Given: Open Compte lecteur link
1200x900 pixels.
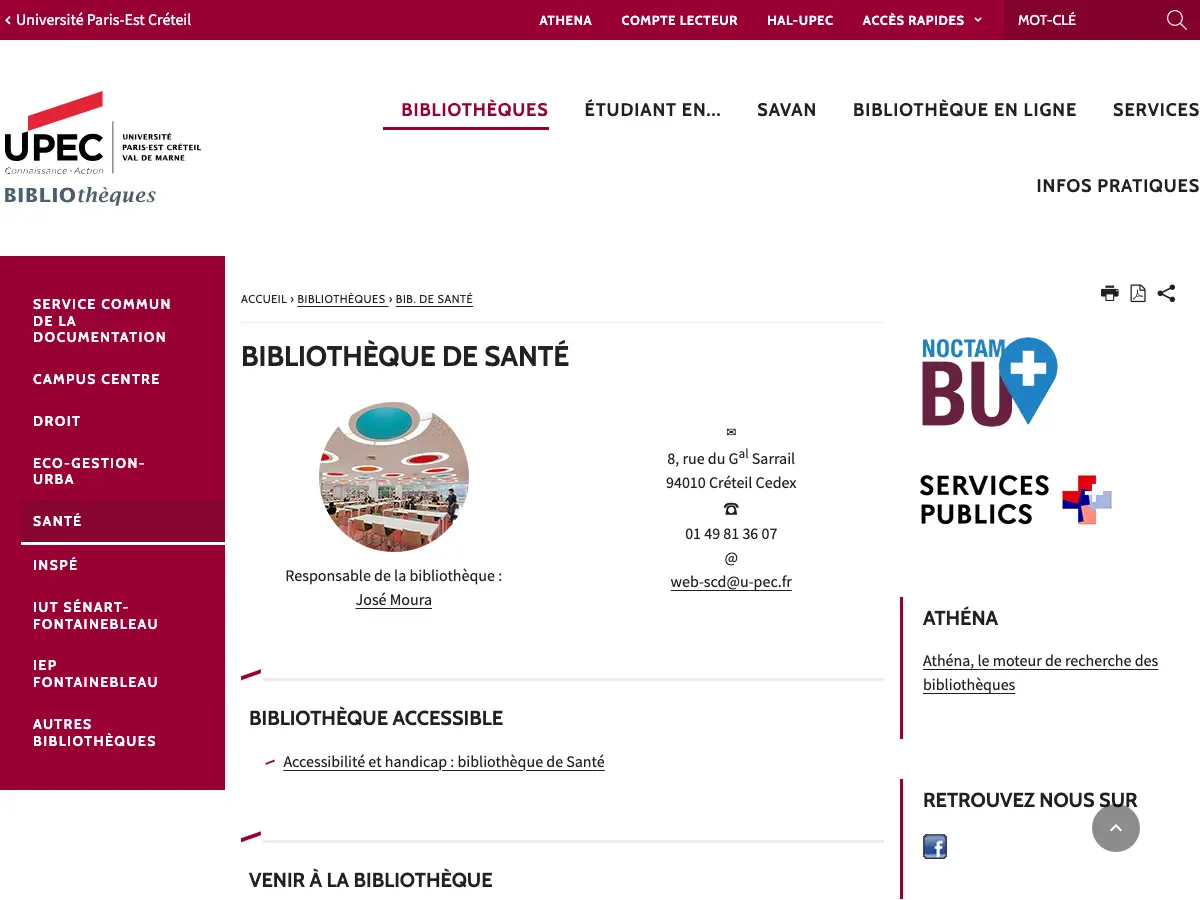Looking at the screenshot, I should pos(679,20).
